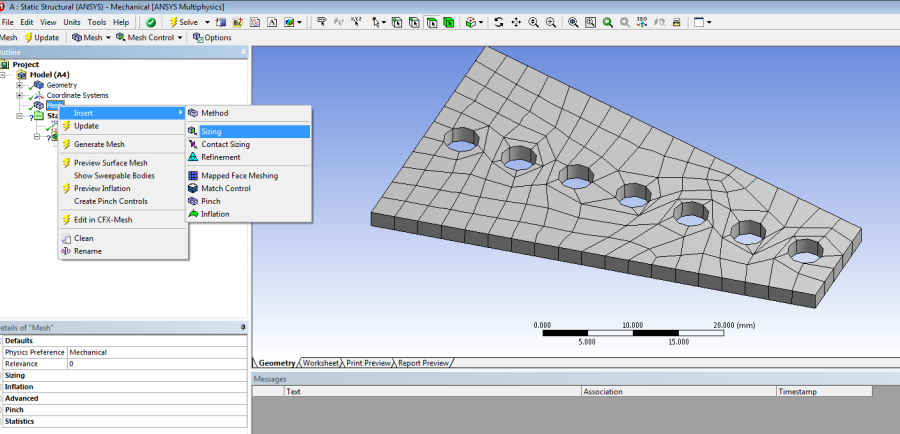900x434 pixels.
Task: Select the Vertex selection filter icon
Action: pyautogui.click(x=397, y=22)
